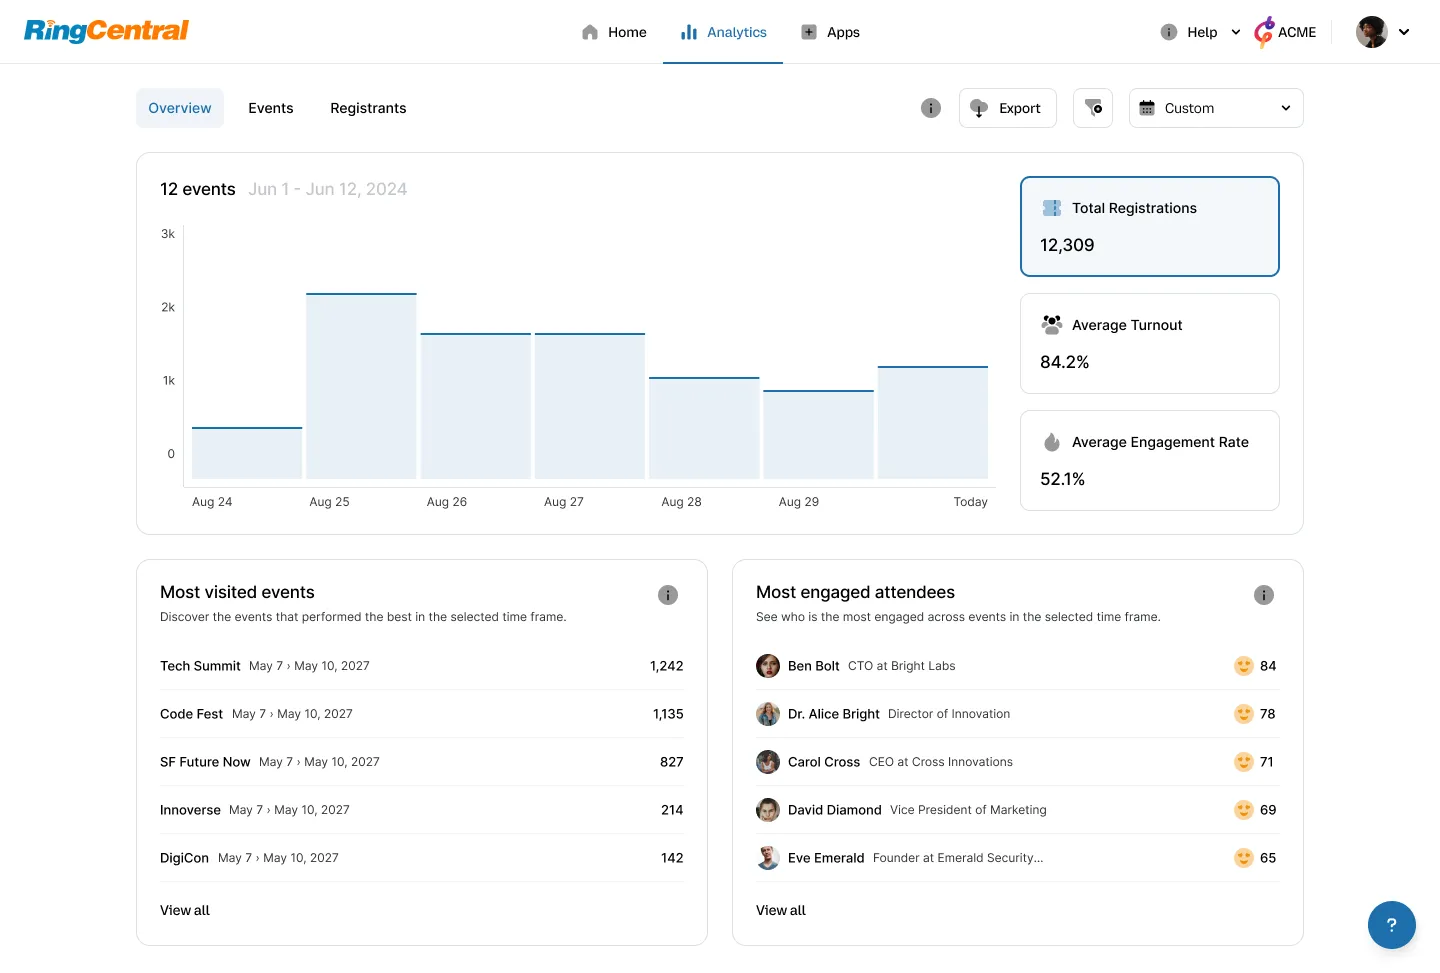Select the Average Turnout metric card
1440x973 pixels.
click(x=1149, y=343)
